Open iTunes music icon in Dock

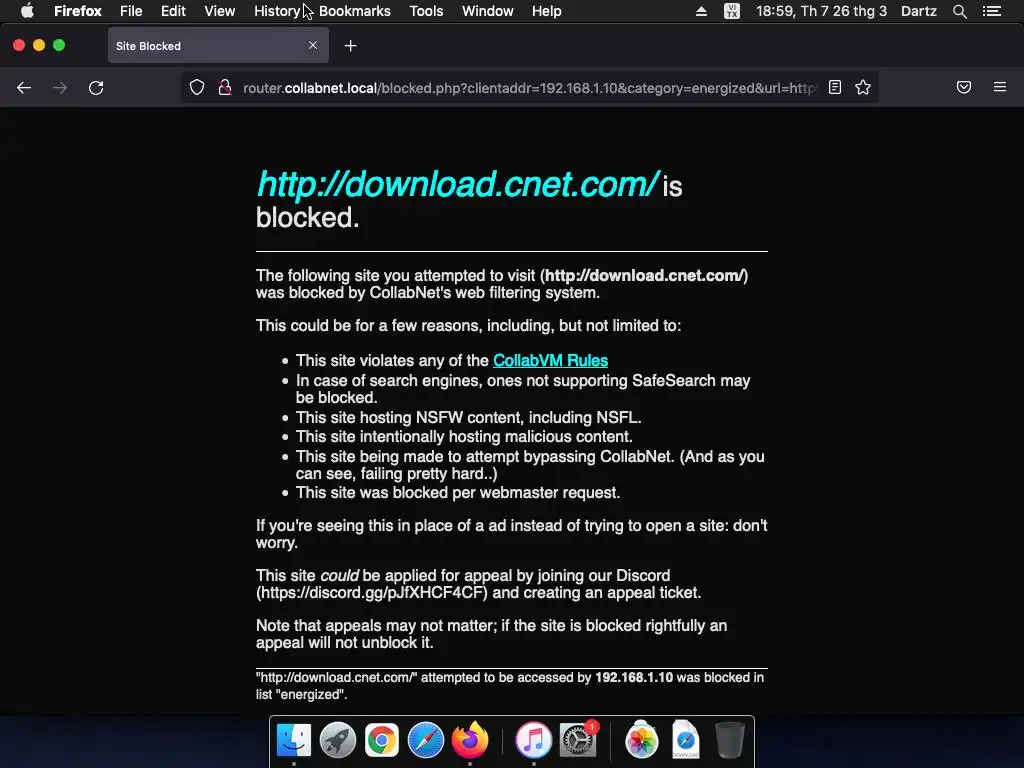click(x=534, y=740)
